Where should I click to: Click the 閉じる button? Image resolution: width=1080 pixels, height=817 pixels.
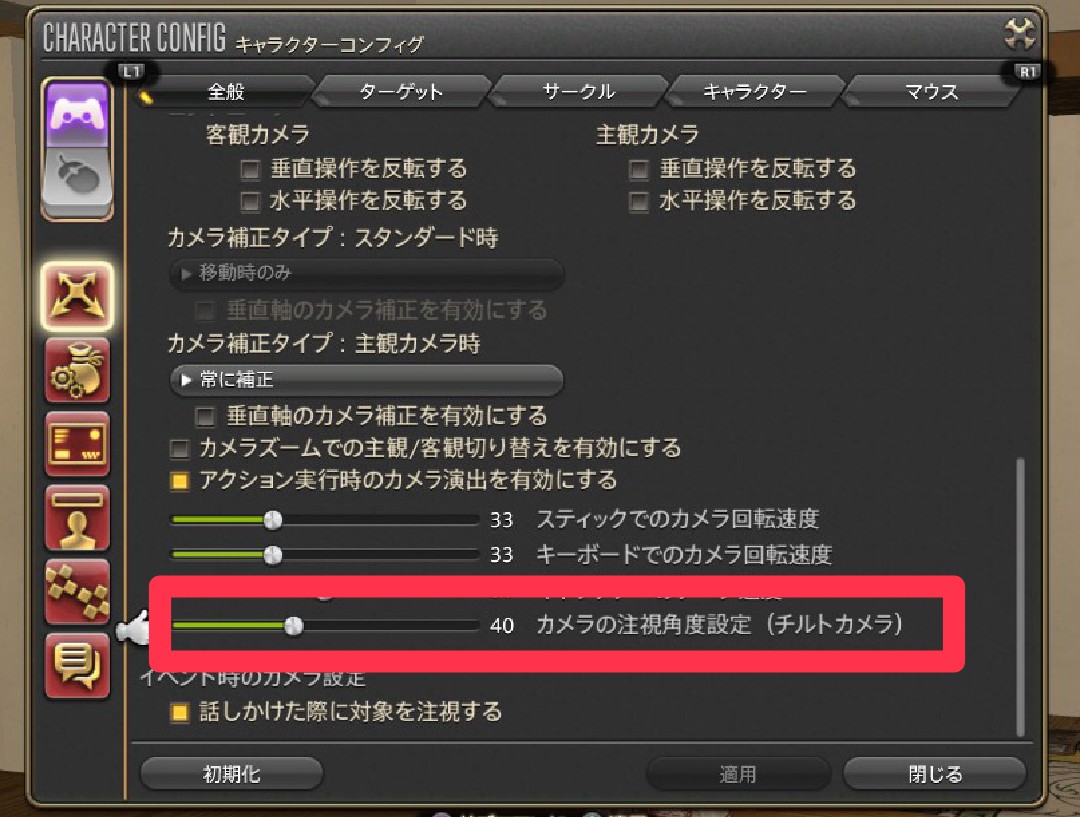point(935,774)
